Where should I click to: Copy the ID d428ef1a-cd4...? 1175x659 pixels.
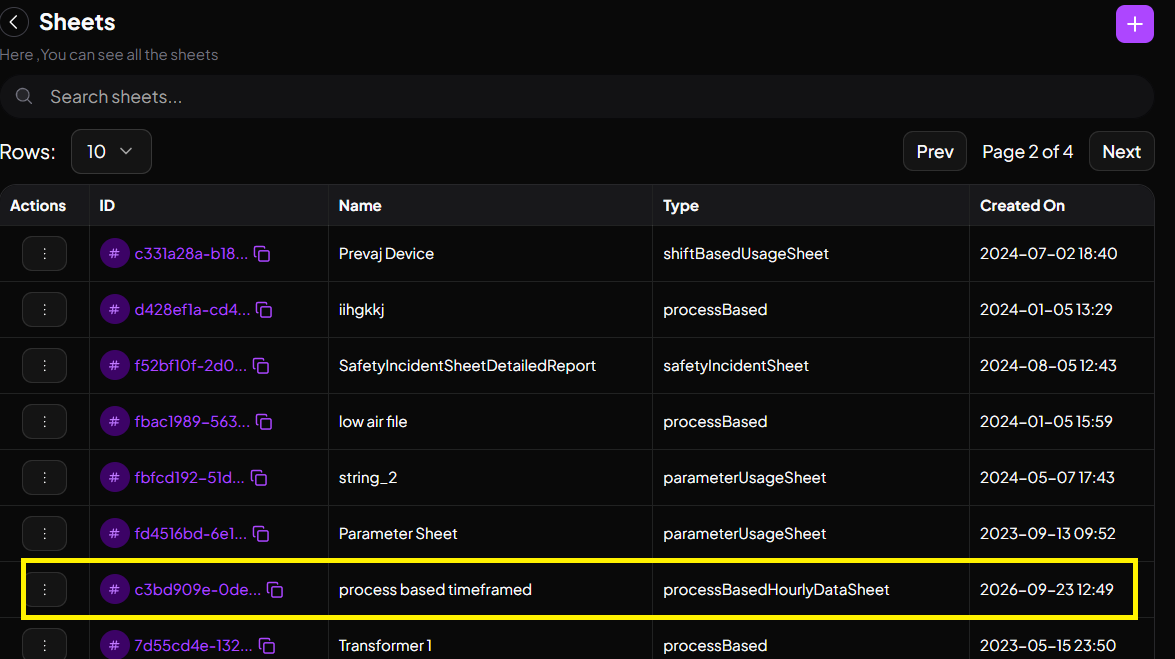click(264, 310)
